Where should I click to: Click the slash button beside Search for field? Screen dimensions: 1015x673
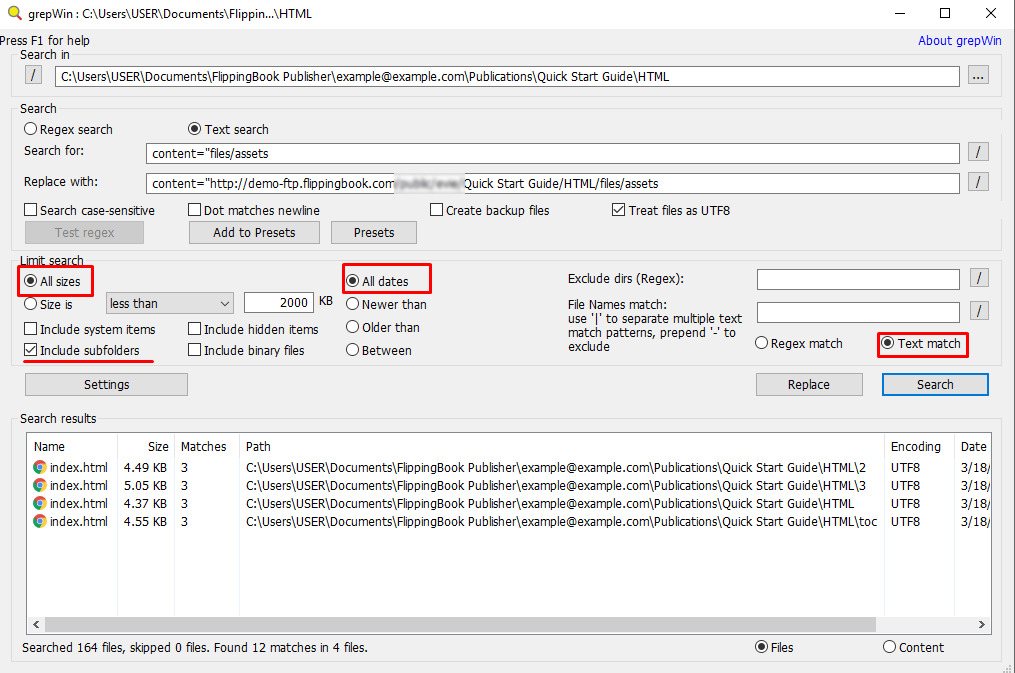[x=978, y=152]
